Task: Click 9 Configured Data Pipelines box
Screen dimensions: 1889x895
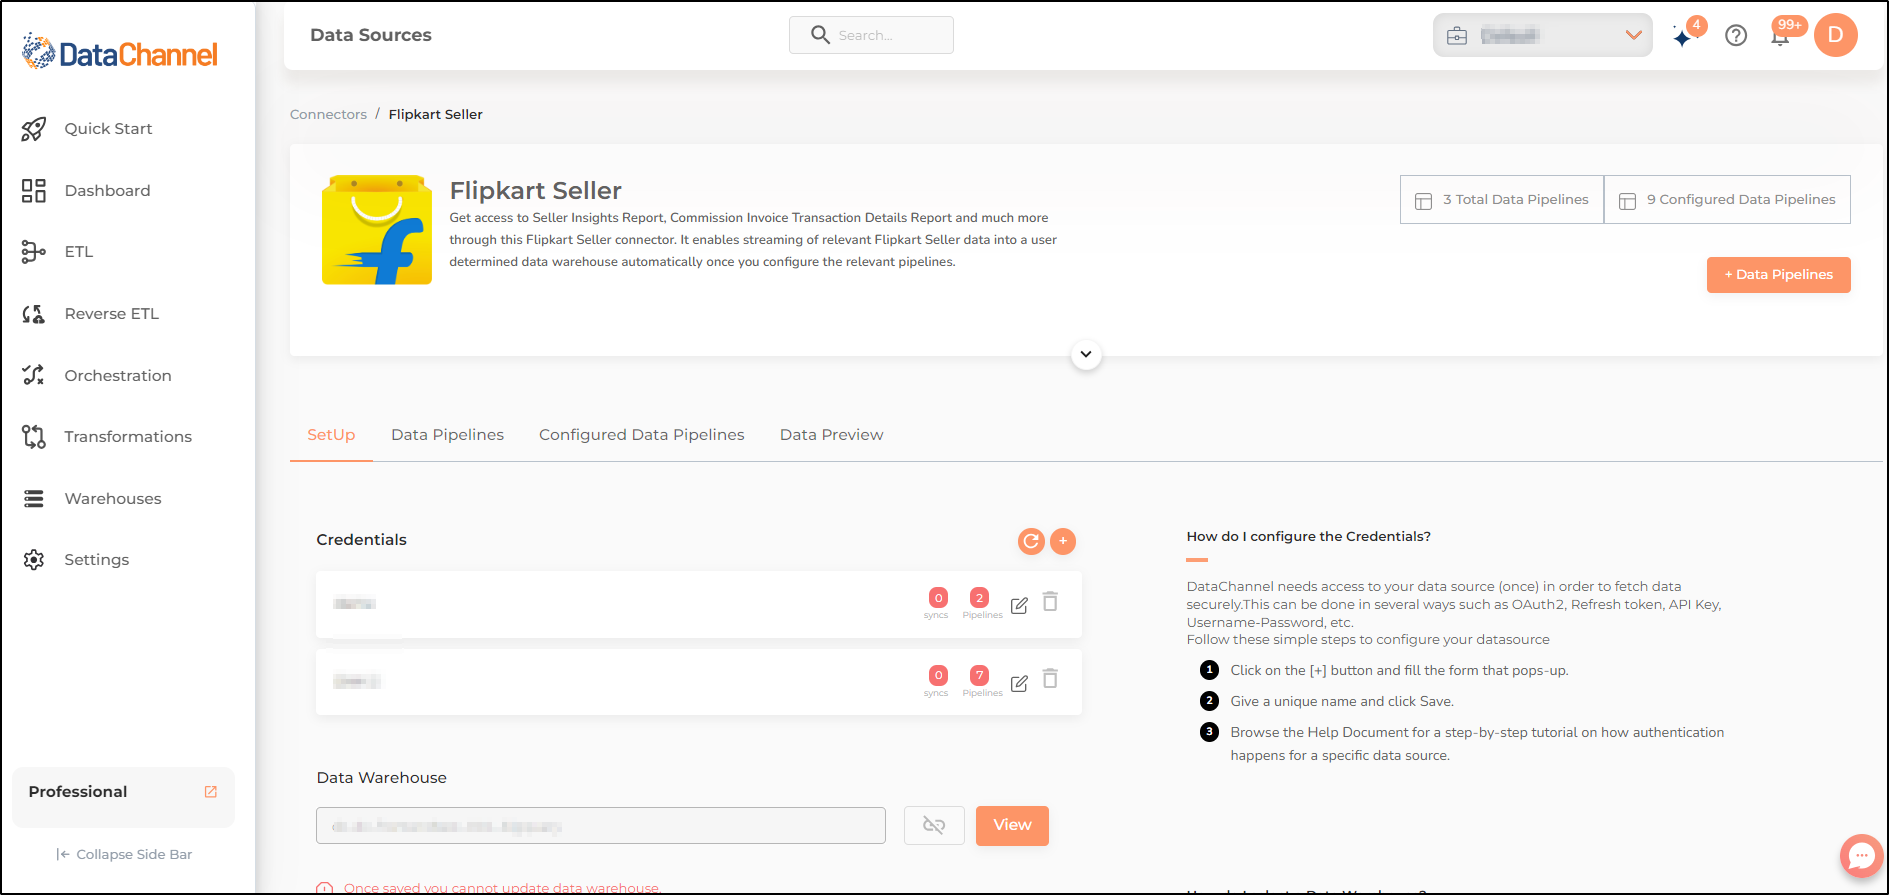Action: coord(1727,200)
